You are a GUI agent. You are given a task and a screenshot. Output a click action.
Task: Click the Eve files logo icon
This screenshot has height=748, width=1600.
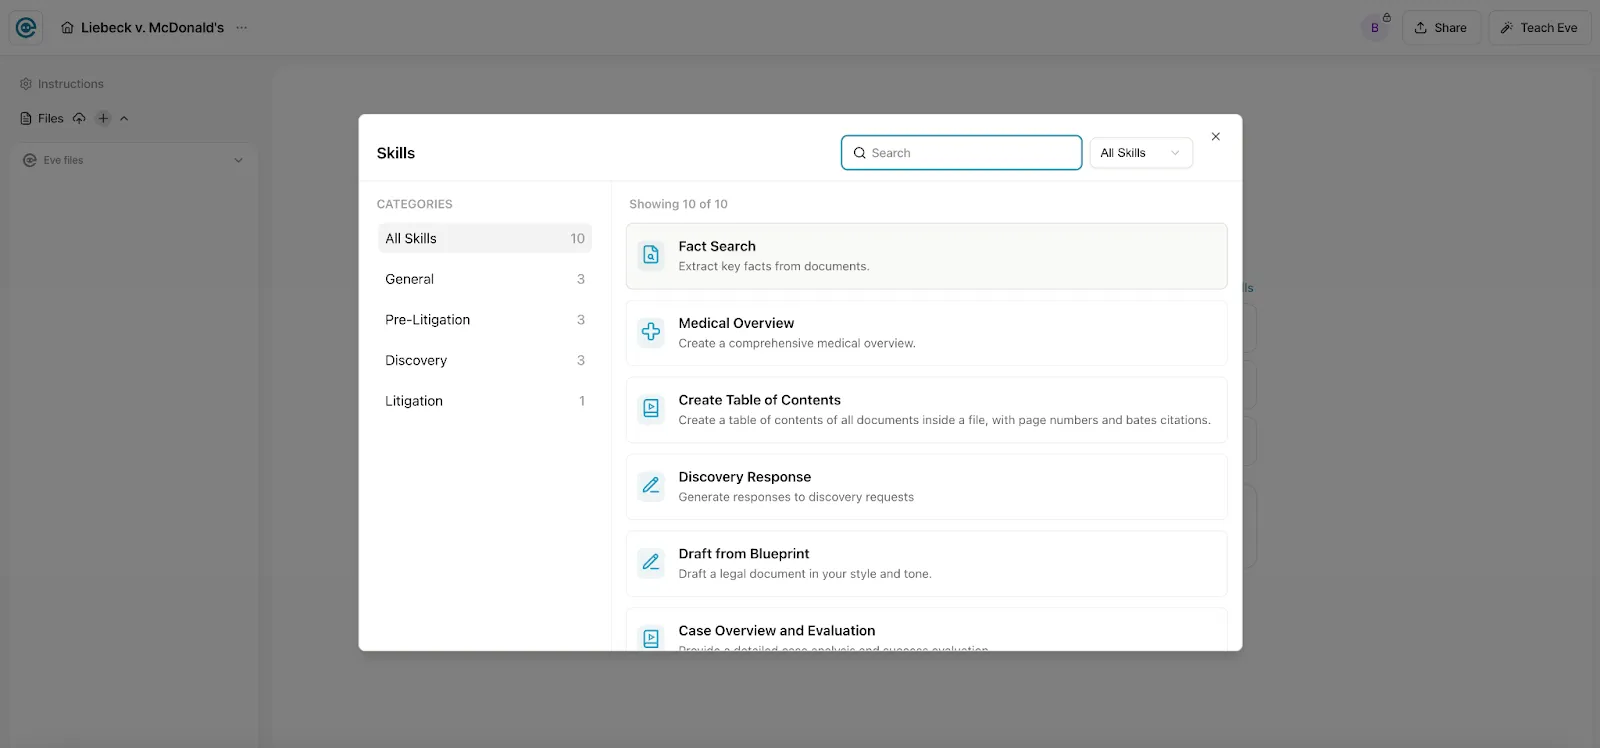(30, 160)
